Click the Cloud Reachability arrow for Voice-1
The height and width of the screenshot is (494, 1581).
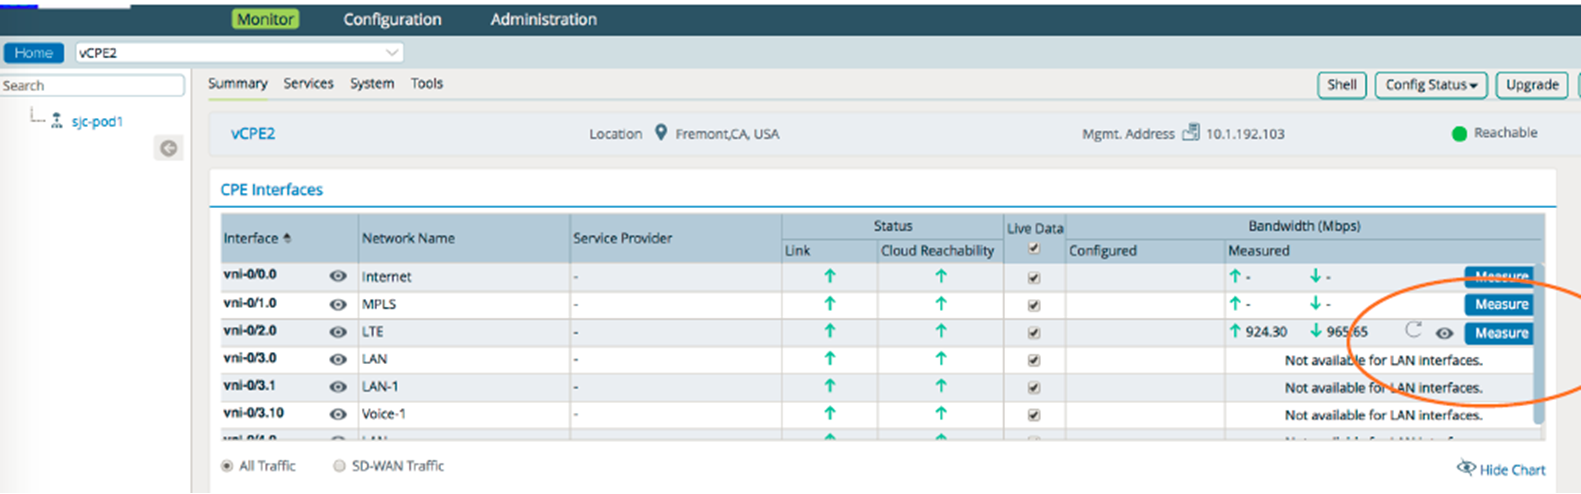[940, 413]
